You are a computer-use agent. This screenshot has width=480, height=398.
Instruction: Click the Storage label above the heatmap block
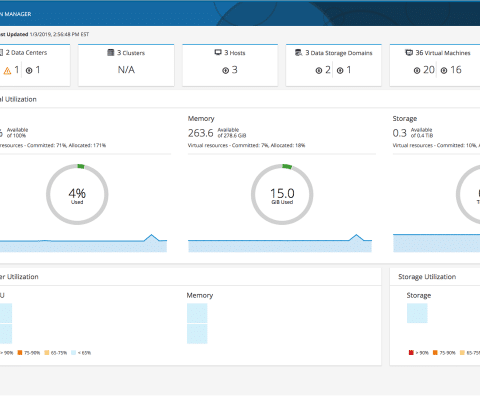(419, 295)
